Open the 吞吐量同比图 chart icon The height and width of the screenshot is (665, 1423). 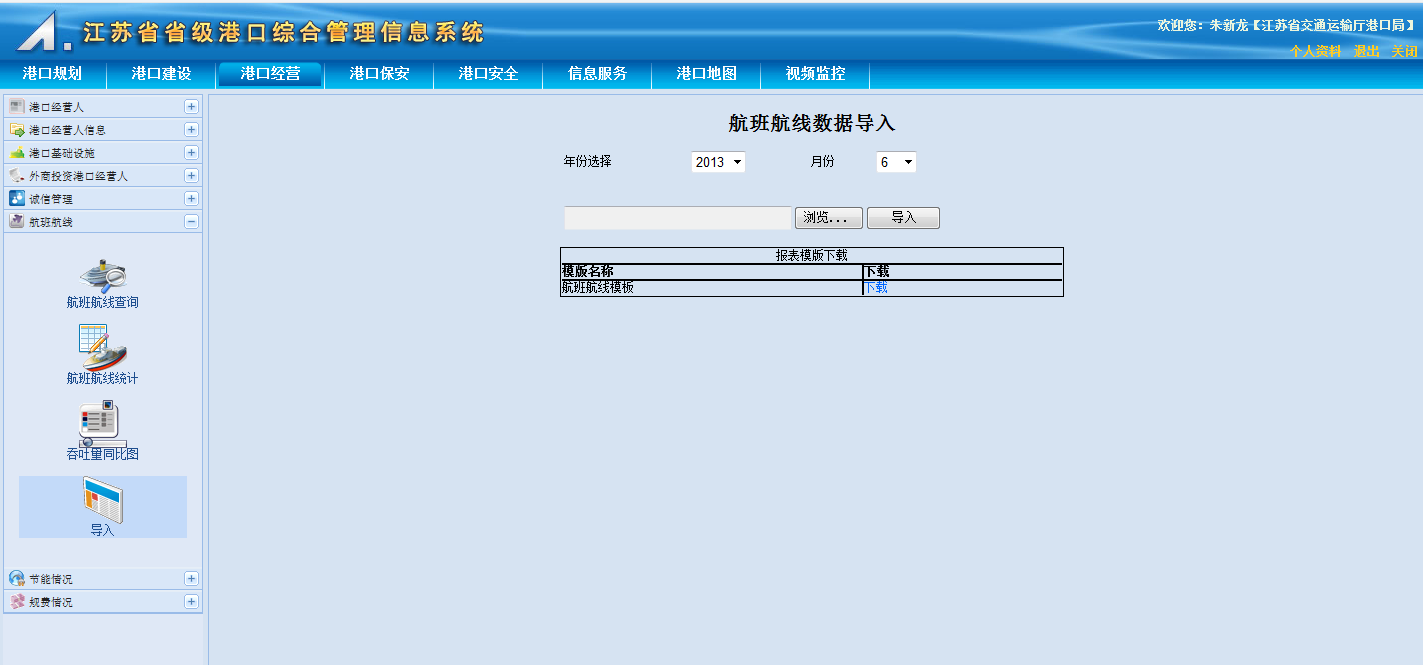[x=102, y=424]
